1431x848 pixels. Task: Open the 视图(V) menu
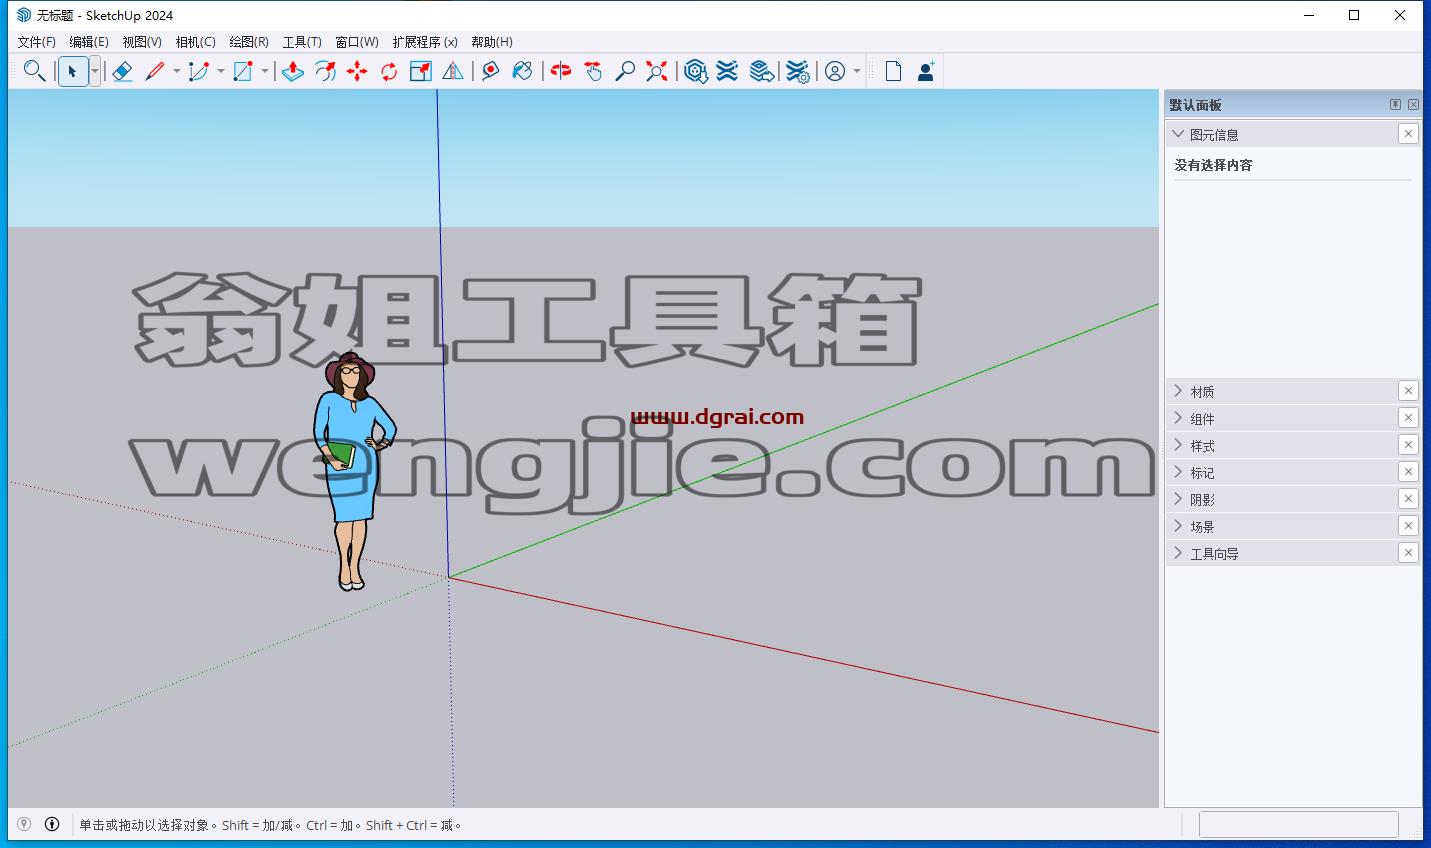click(x=142, y=42)
